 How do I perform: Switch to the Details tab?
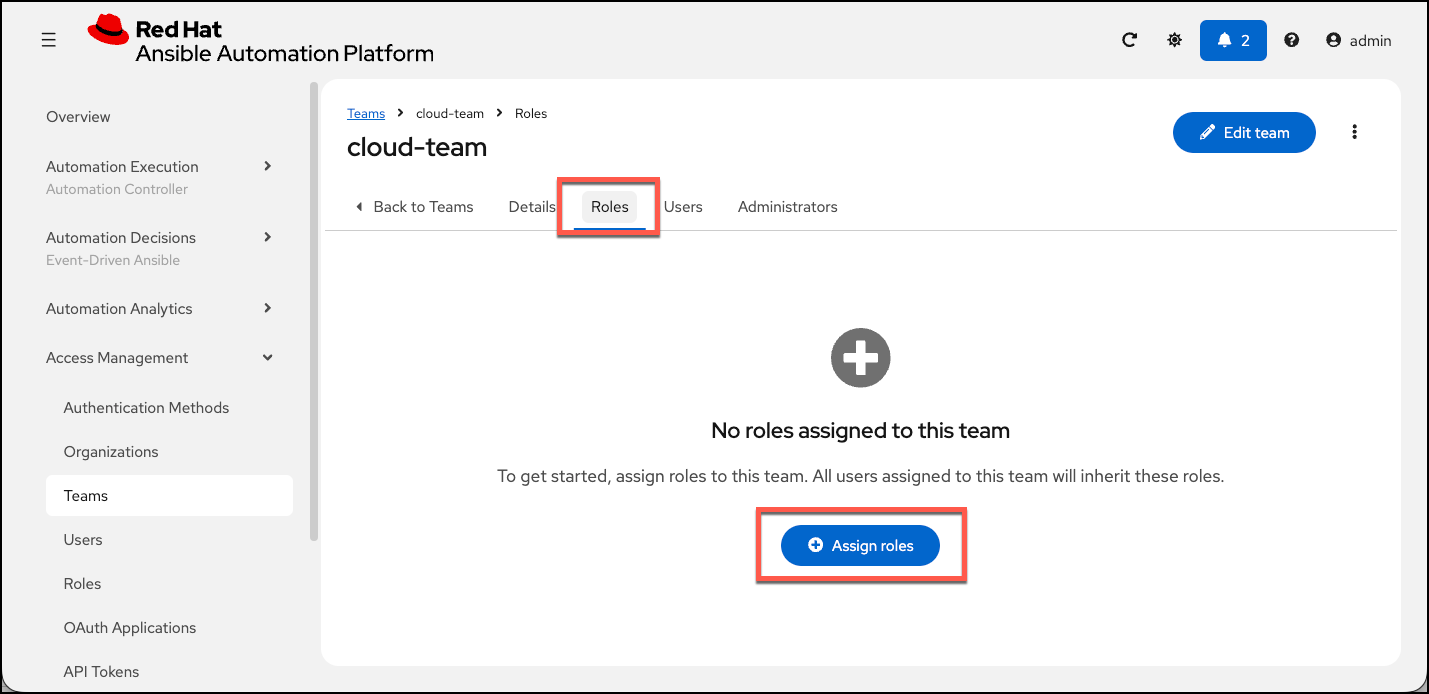[532, 207]
